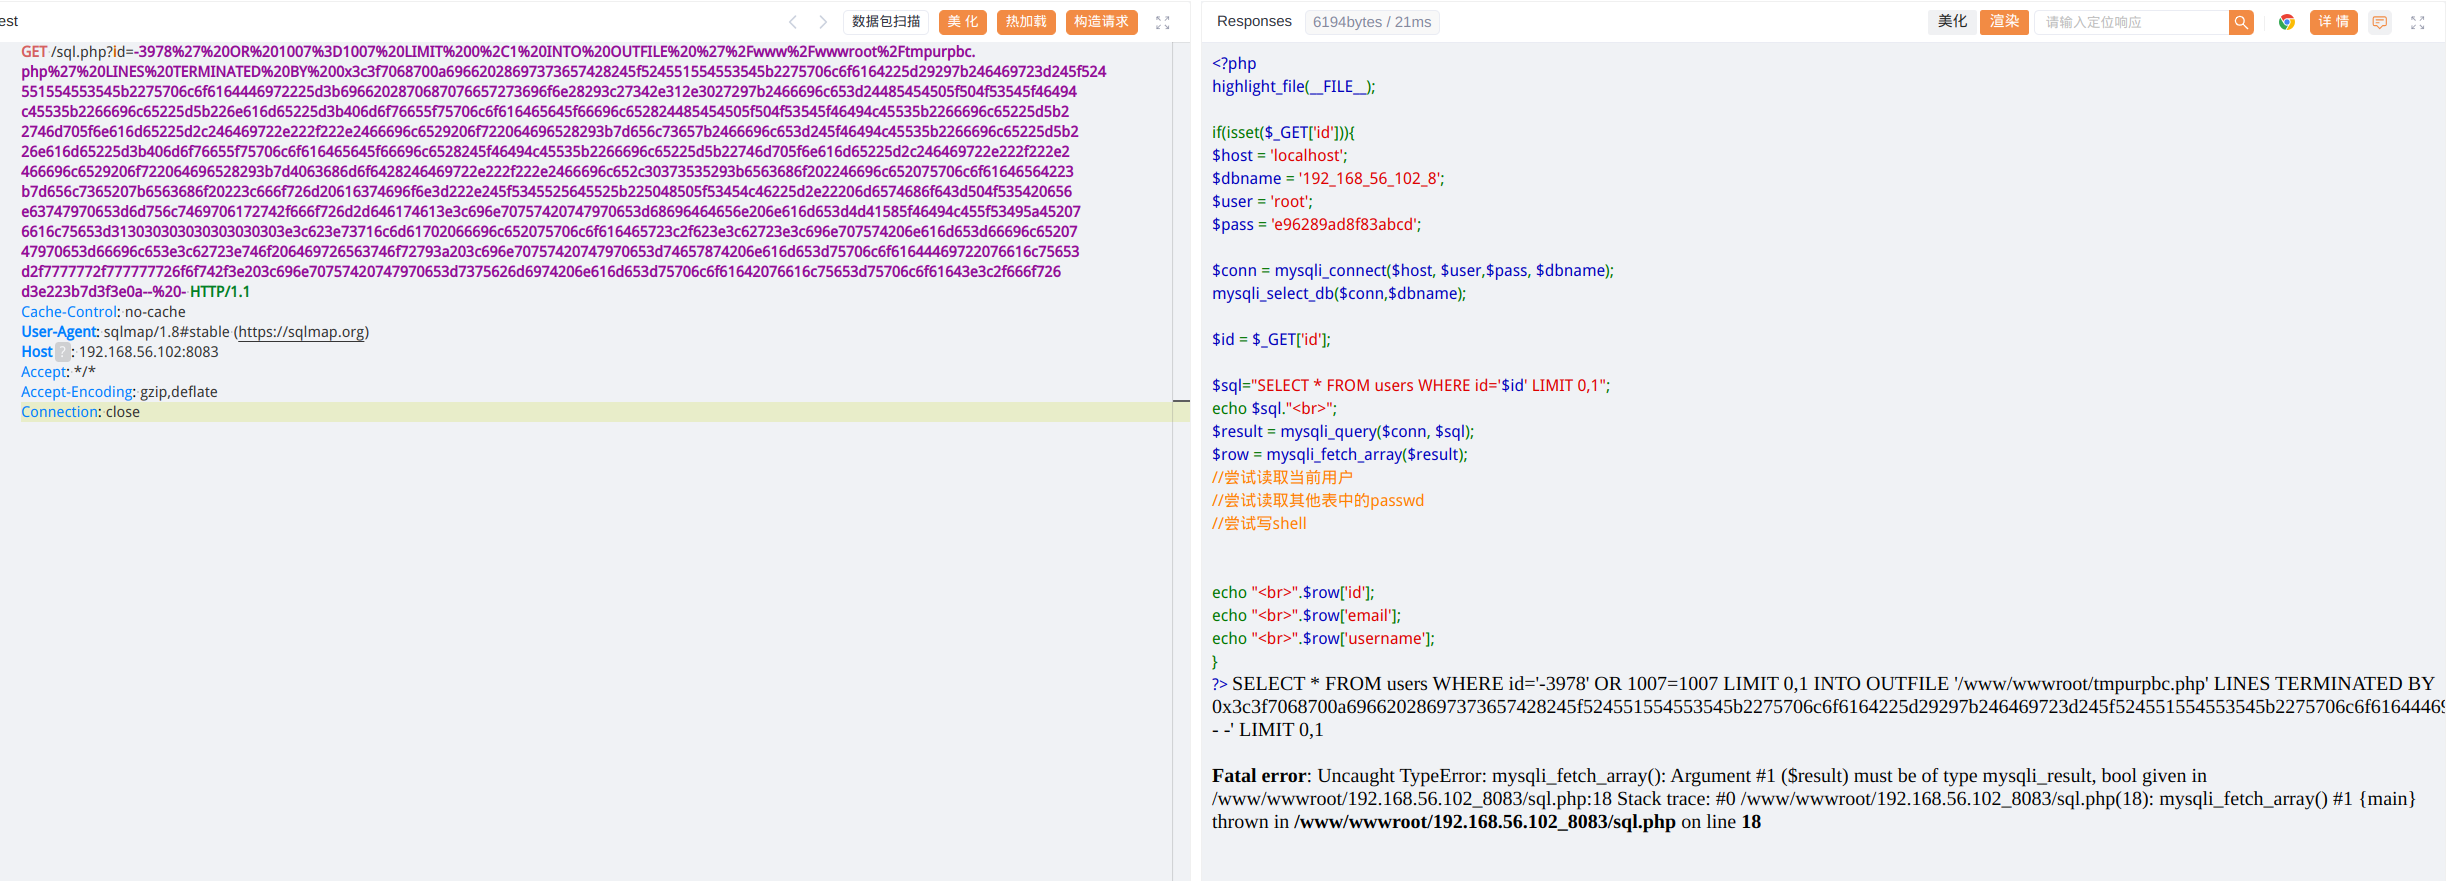Click the 'Fatal error' bold text
The width and height of the screenshot is (2459, 881).
[1259, 776]
